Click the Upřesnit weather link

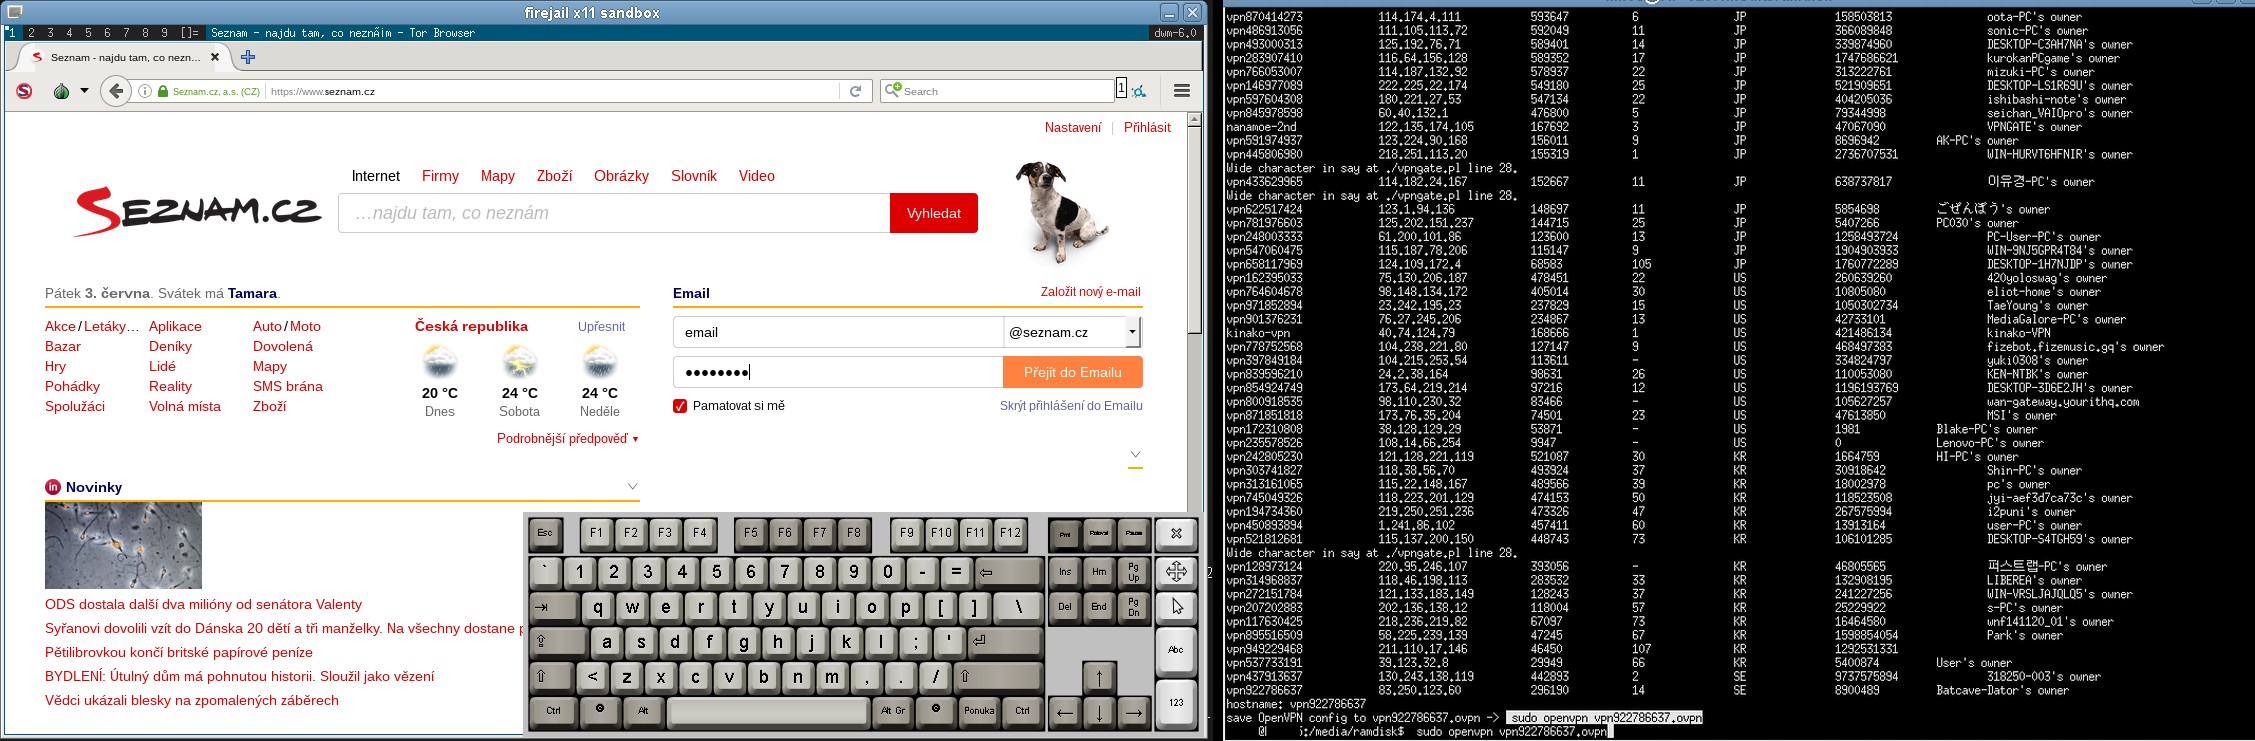(601, 326)
